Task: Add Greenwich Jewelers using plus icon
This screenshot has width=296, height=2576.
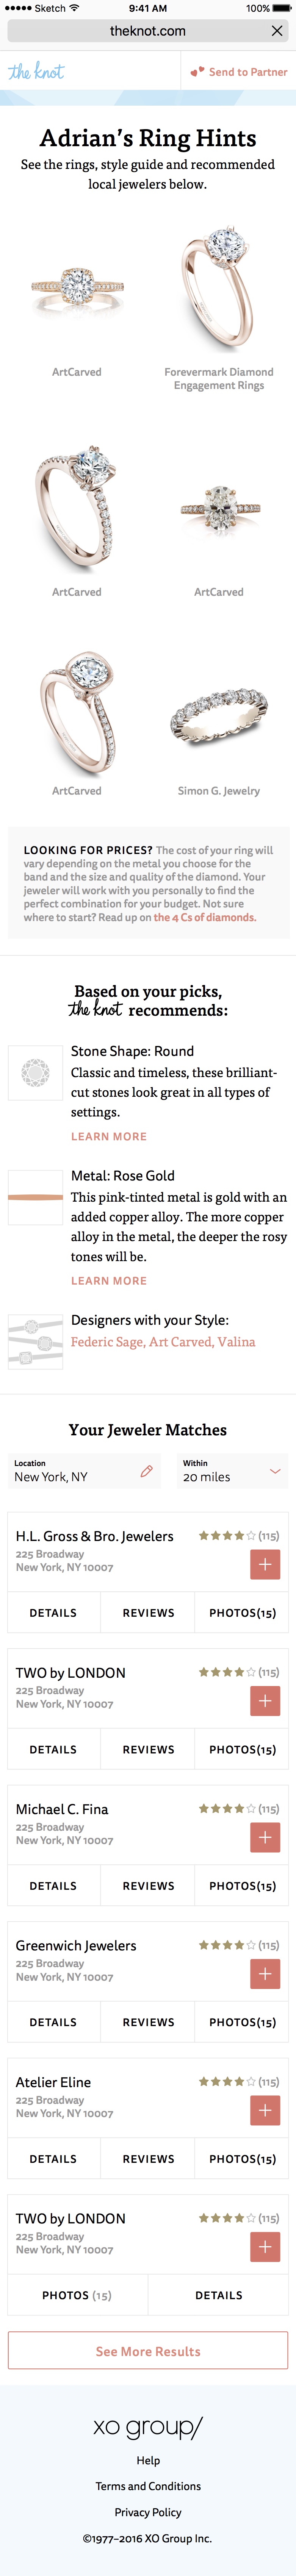Action: [265, 1973]
